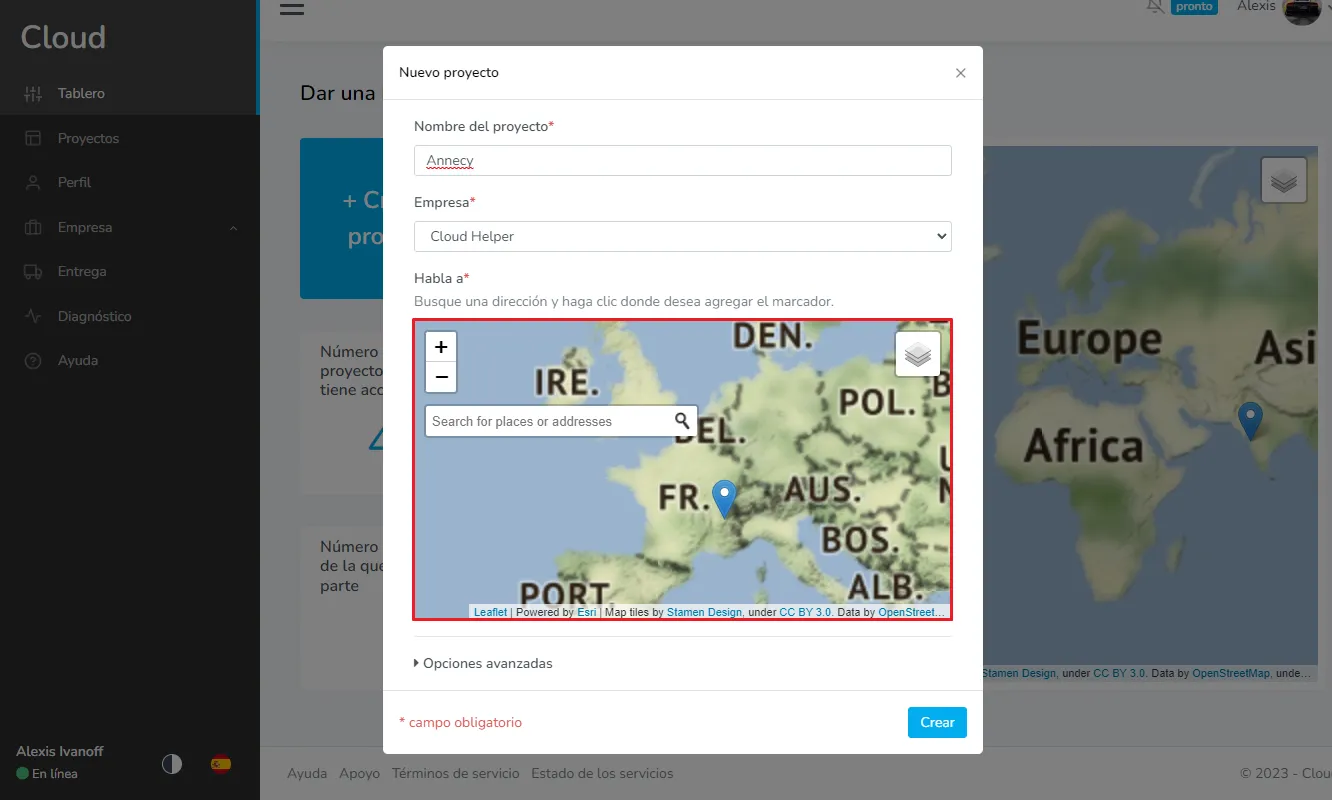Click the Crear button

pos(937,722)
